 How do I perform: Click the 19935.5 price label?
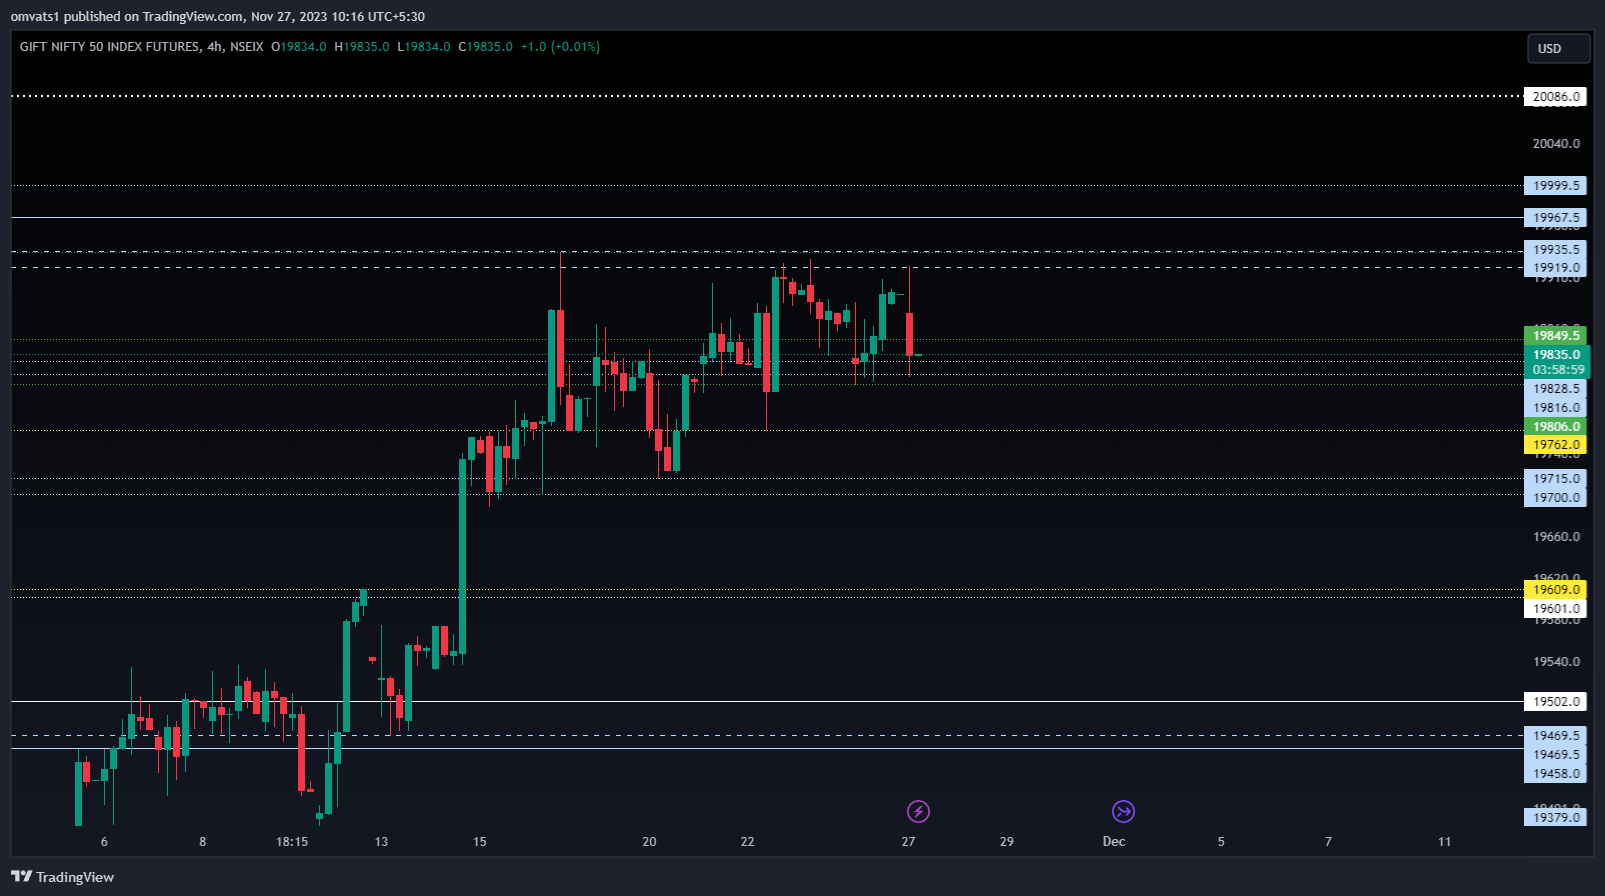coord(1555,249)
